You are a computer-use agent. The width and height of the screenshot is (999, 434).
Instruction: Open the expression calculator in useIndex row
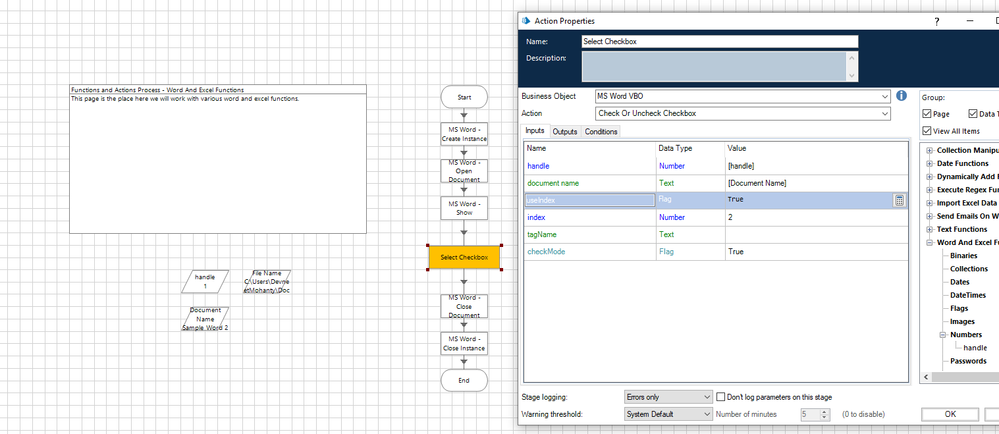(899, 200)
